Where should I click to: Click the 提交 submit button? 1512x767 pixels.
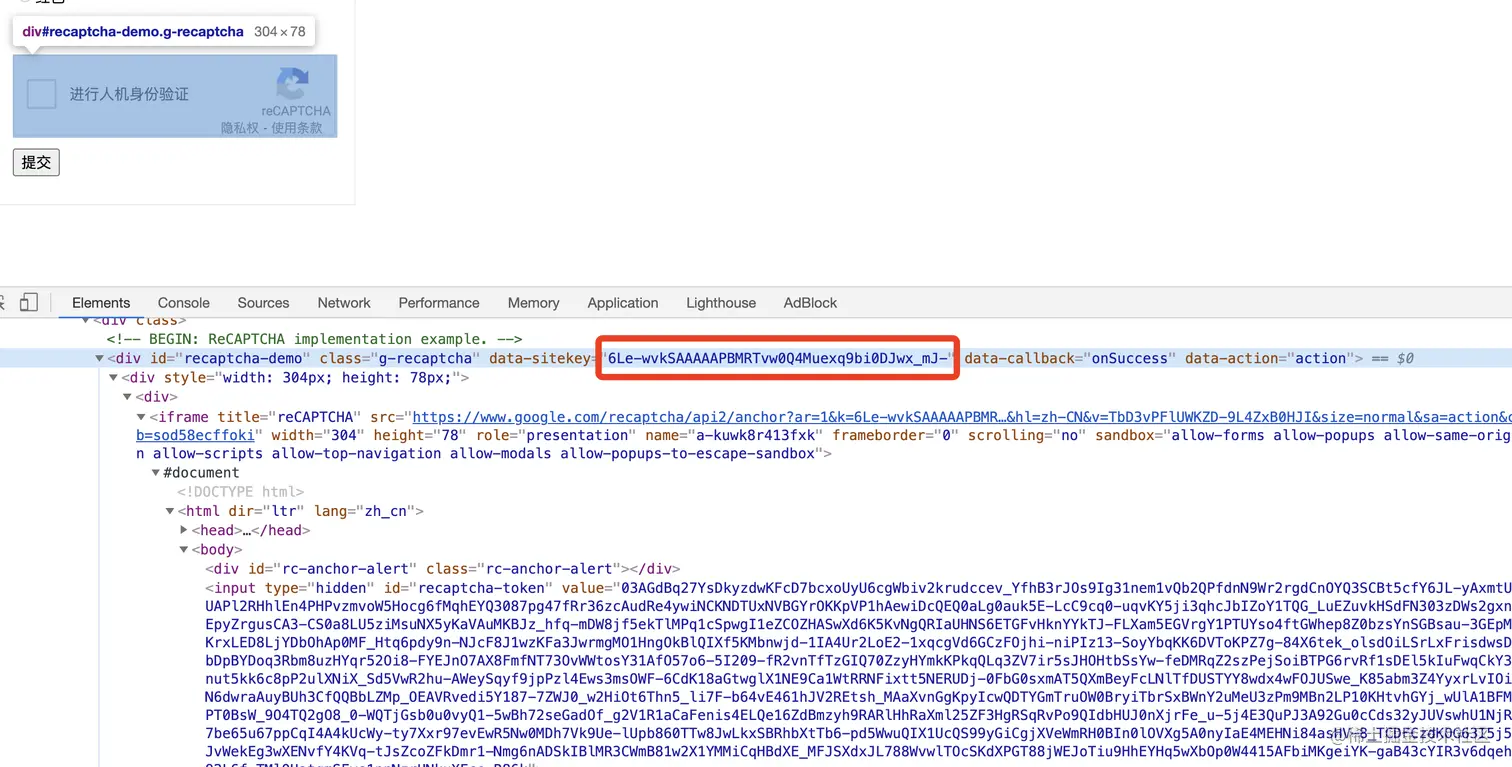coord(36,162)
